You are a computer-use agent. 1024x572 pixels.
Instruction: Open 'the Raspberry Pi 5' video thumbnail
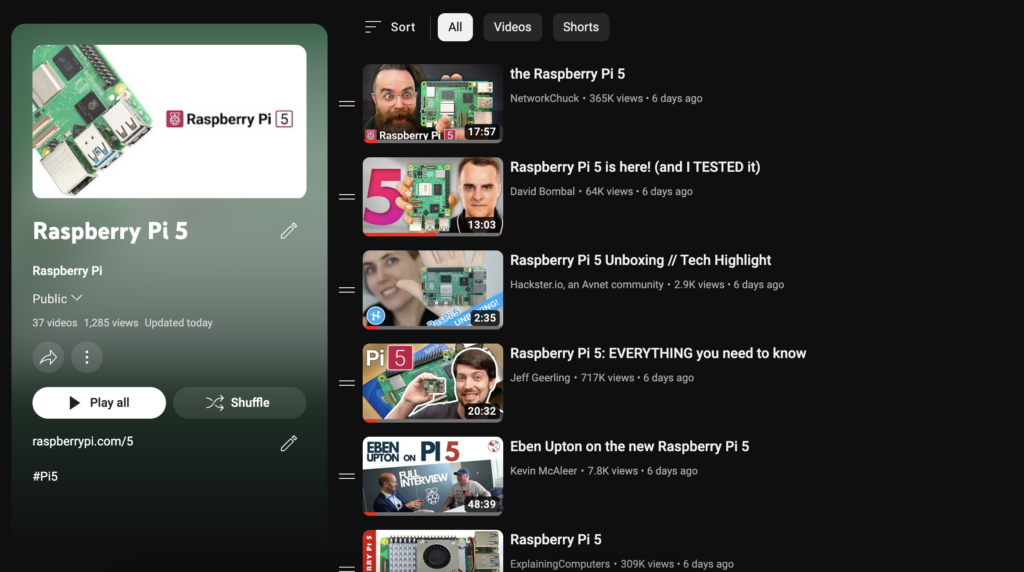click(433, 103)
